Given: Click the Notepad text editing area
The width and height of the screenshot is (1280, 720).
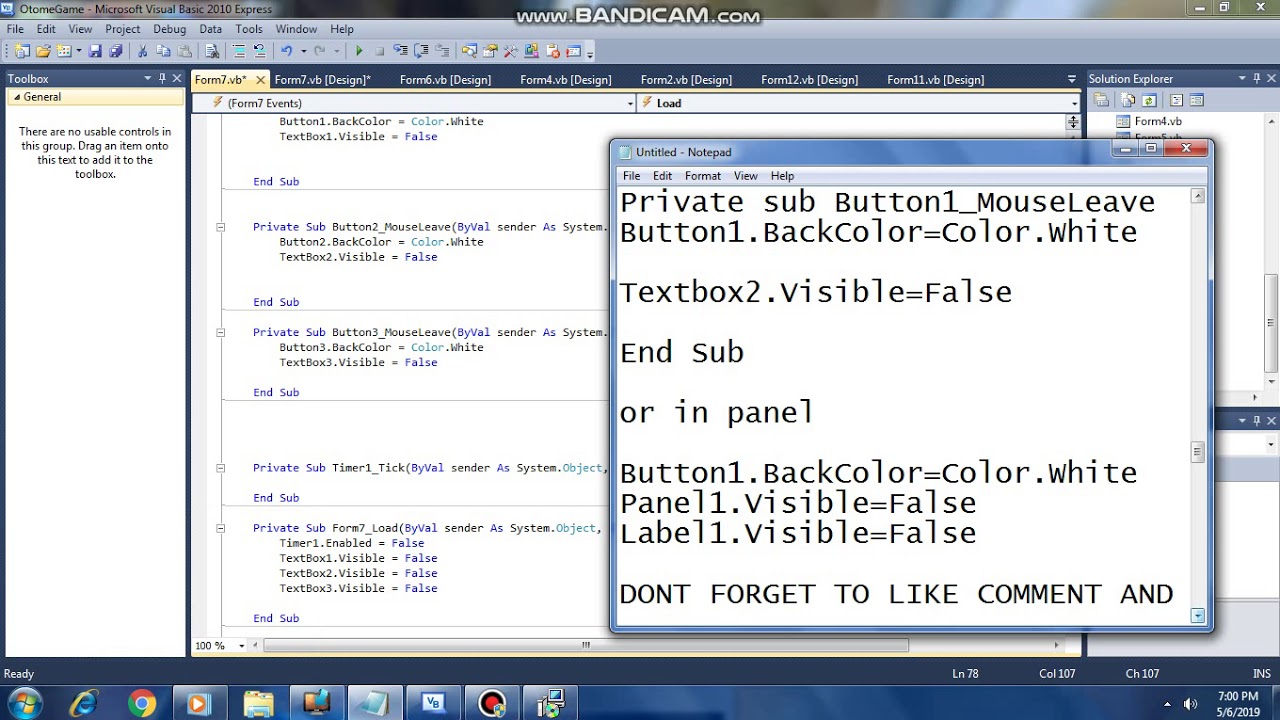Looking at the screenshot, I should click(x=903, y=406).
